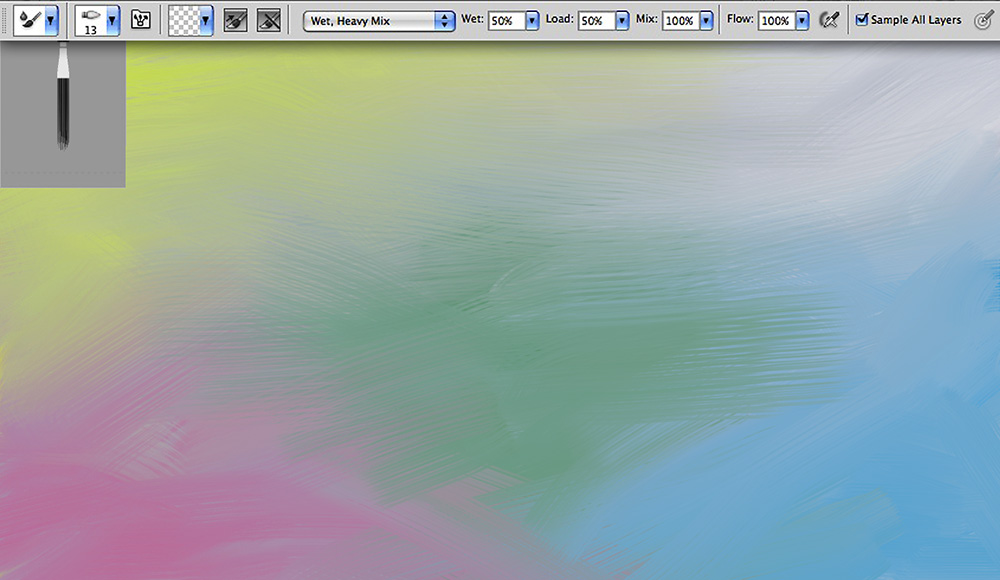Uncheck Sample All Layers checkbox
1000x580 pixels.
coord(862,20)
